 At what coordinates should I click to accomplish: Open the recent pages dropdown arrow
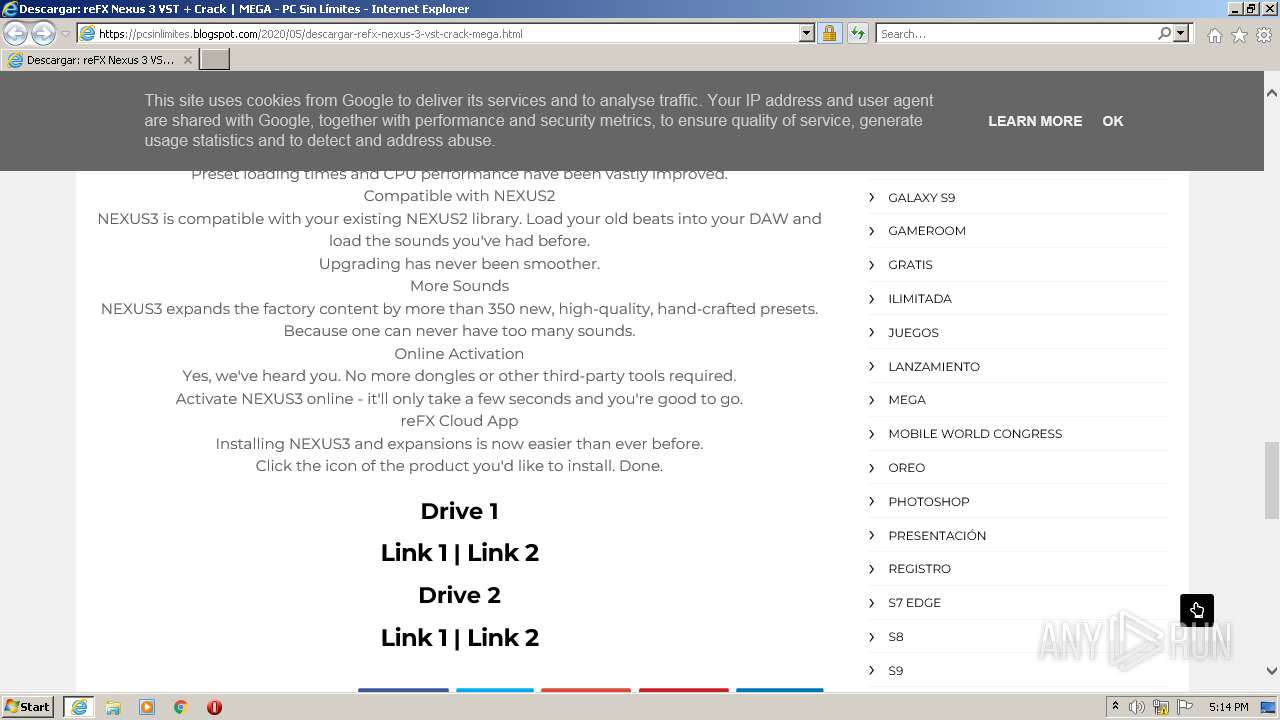tap(65, 34)
